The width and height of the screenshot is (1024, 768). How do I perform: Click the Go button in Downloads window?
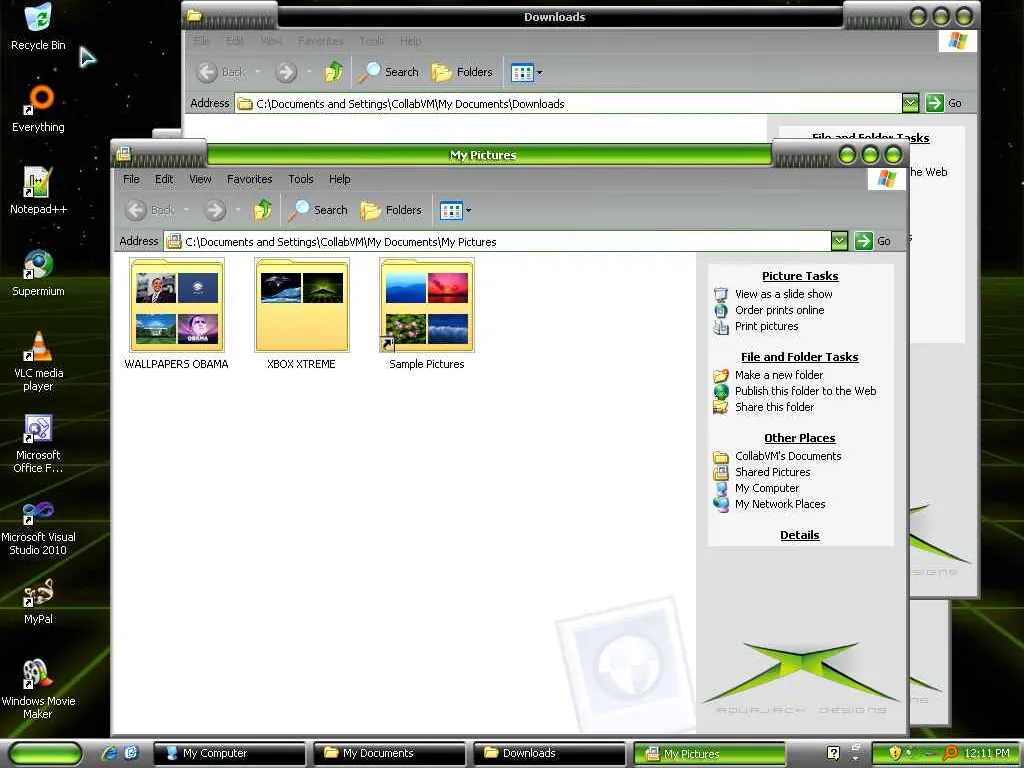tap(944, 103)
